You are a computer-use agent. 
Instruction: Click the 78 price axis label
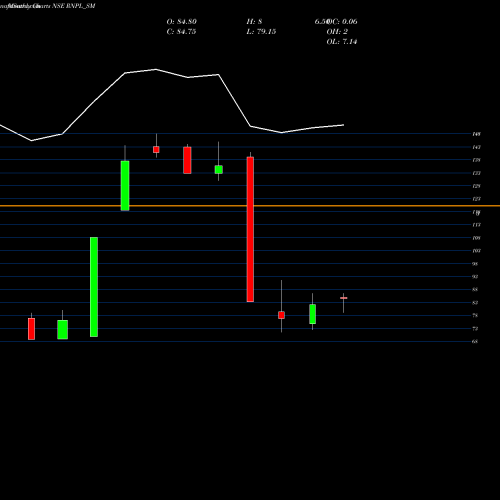point(475,316)
